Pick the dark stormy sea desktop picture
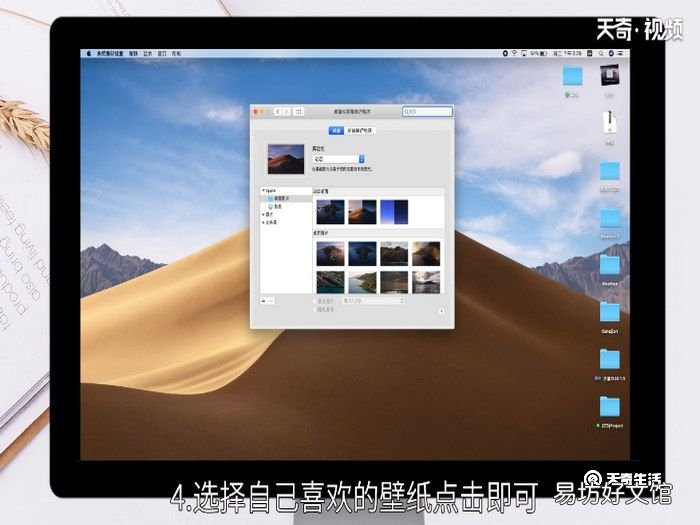The width and height of the screenshot is (700, 525). (394, 282)
